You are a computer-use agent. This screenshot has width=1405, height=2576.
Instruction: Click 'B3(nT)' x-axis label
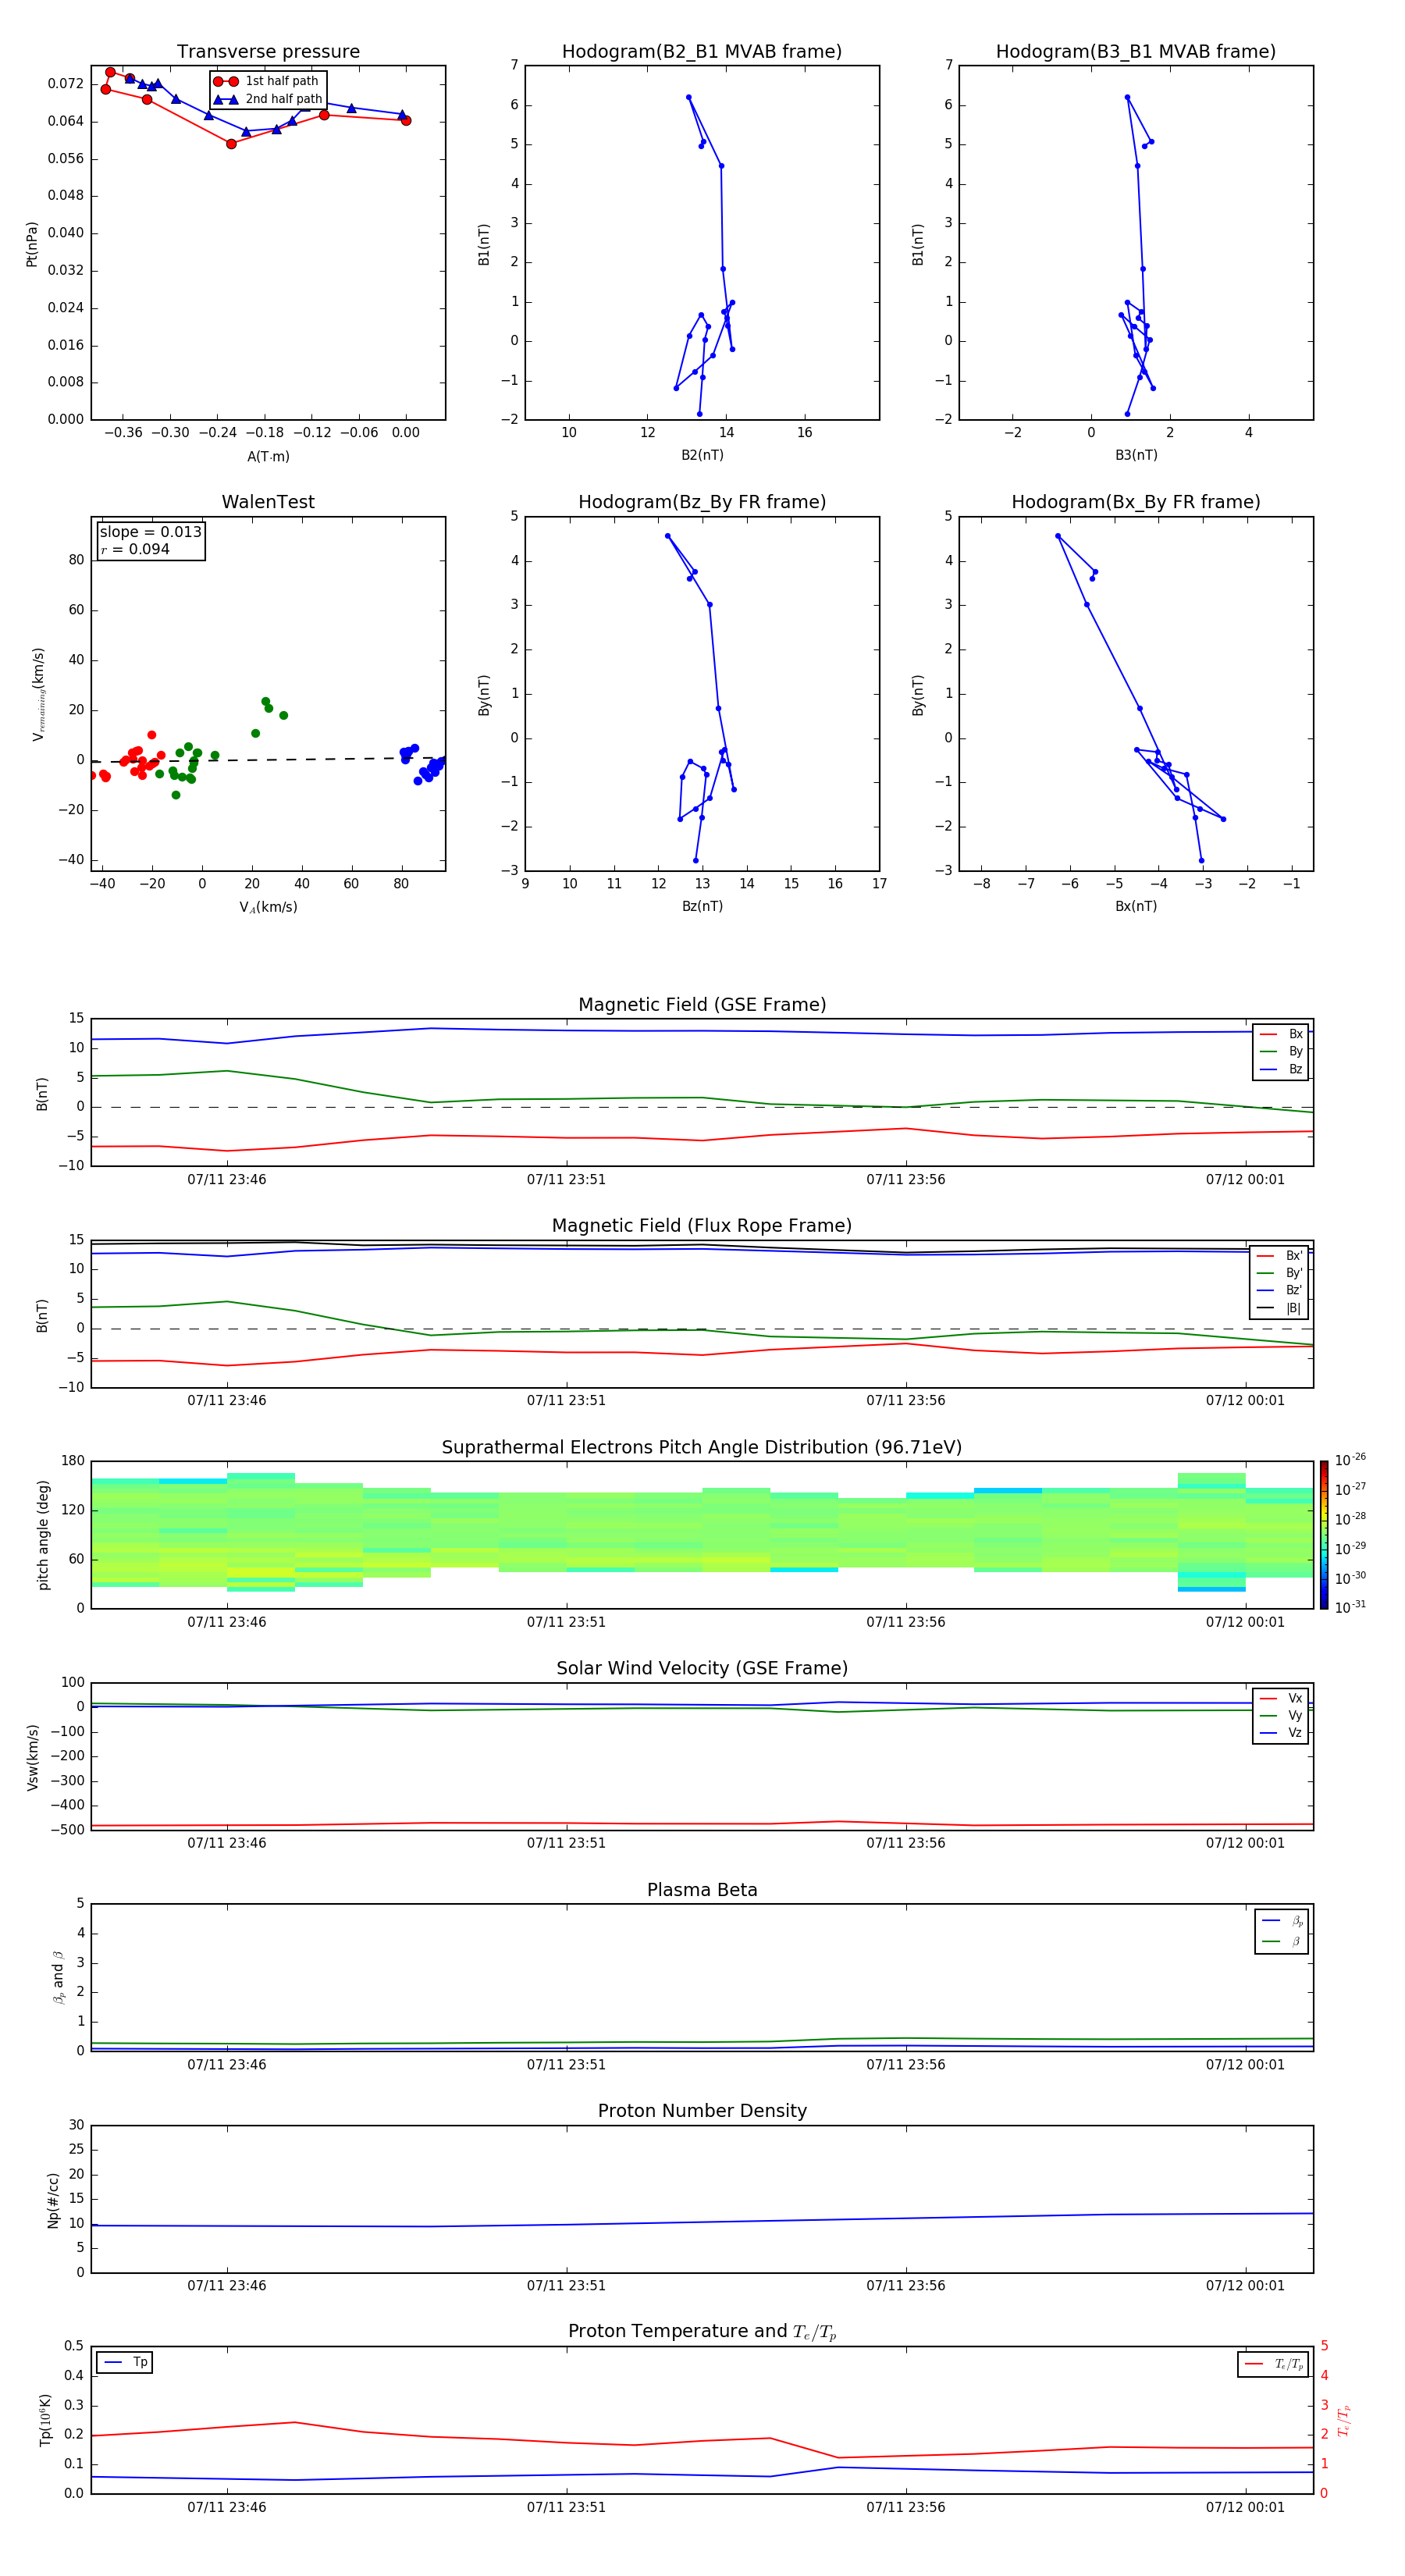[1136, 455]
